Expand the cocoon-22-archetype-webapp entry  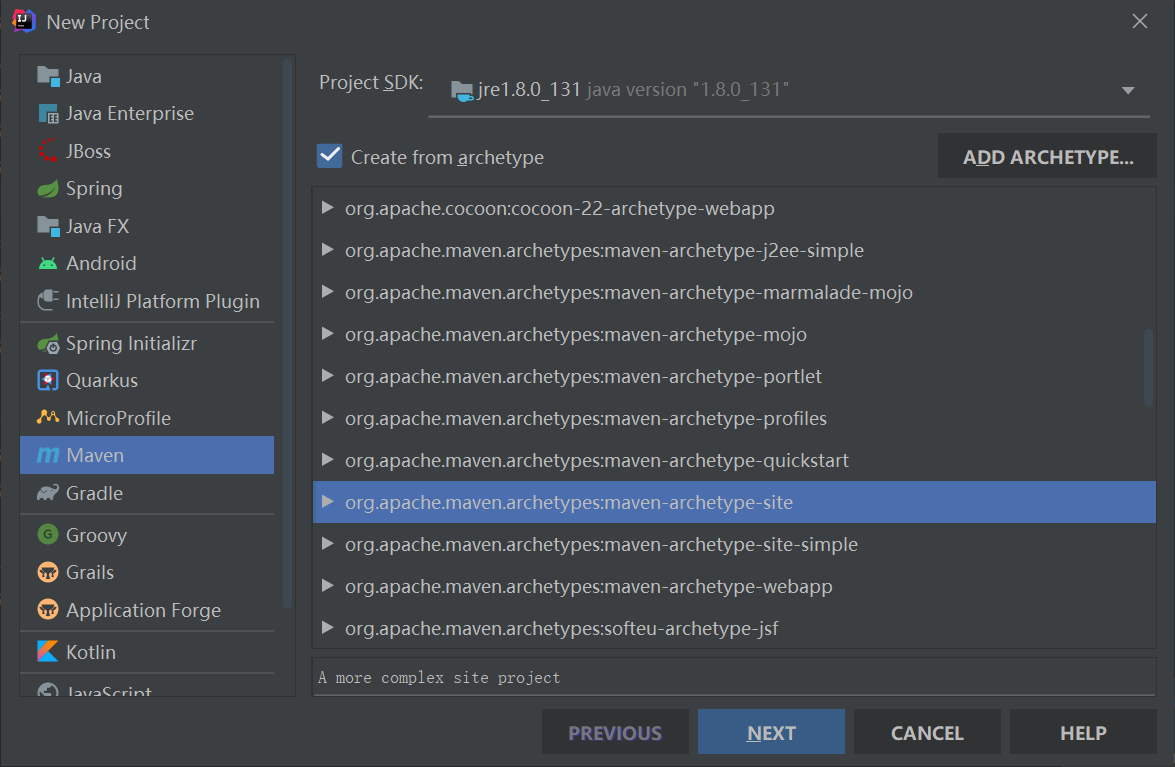pyautogui.click(x=327, y=207)
